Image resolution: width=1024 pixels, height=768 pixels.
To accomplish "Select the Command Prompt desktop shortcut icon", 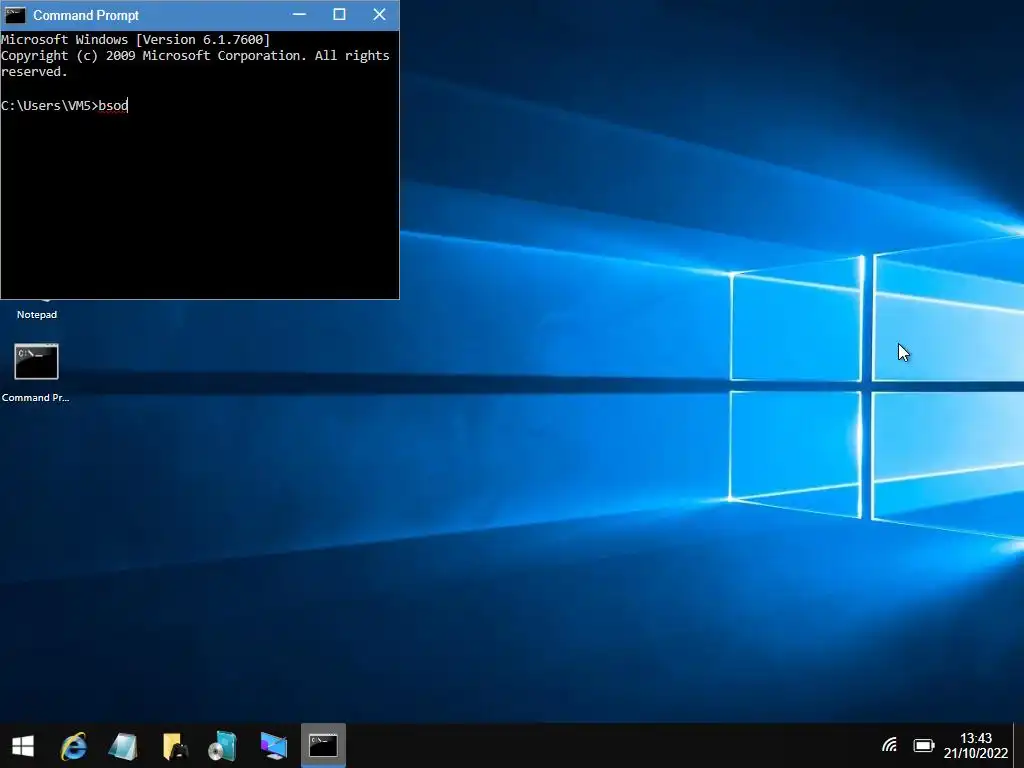I will (x=37, y=361).
